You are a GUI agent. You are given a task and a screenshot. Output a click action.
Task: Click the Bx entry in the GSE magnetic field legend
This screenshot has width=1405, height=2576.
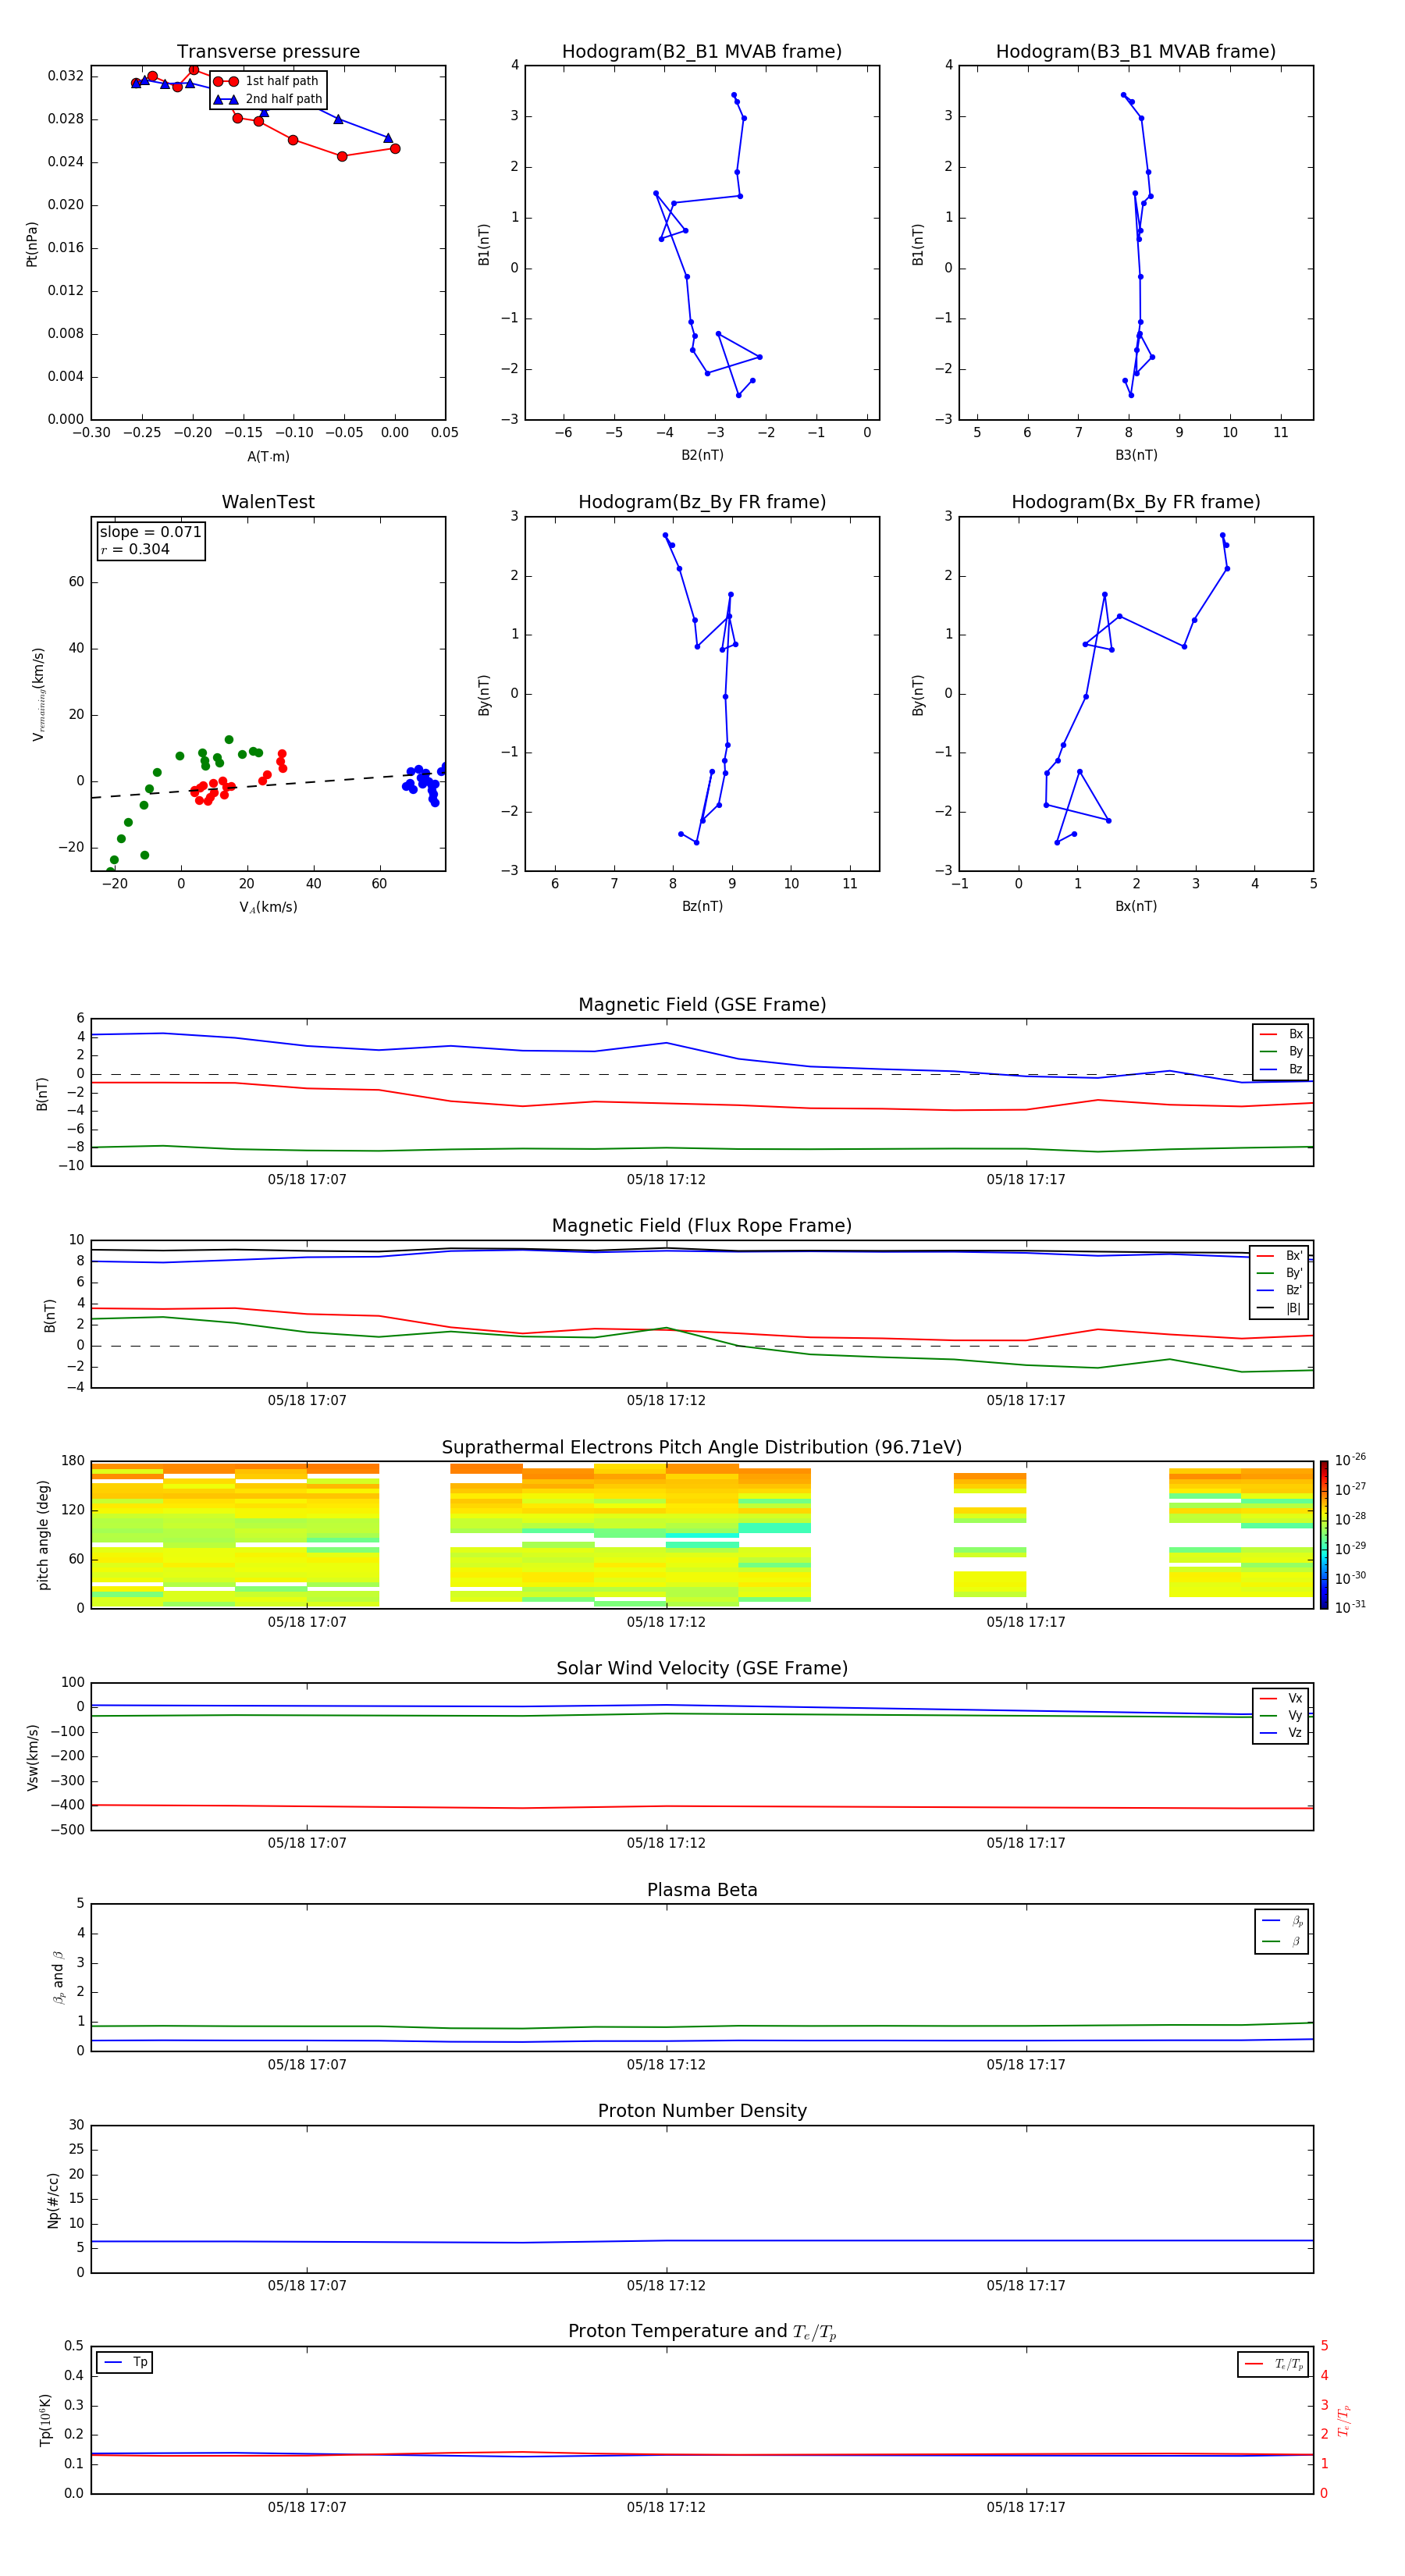(1282, 1034)
